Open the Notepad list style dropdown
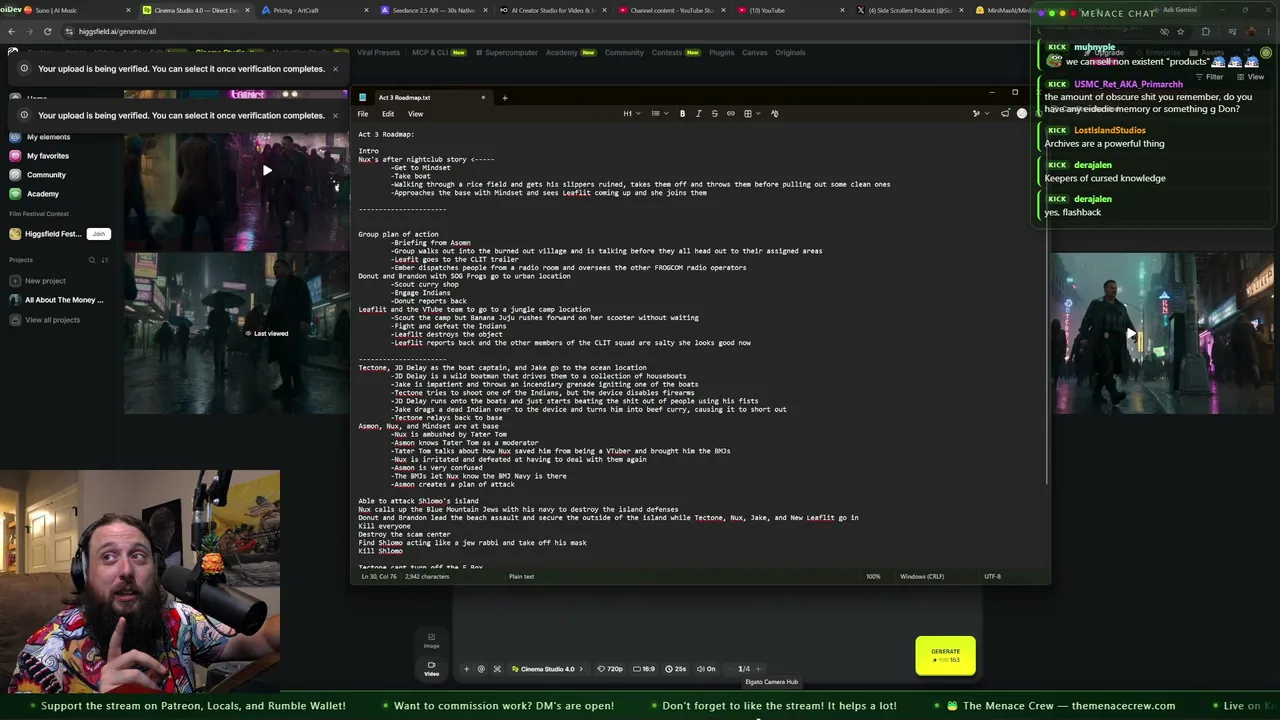 [x=658, y=114]
